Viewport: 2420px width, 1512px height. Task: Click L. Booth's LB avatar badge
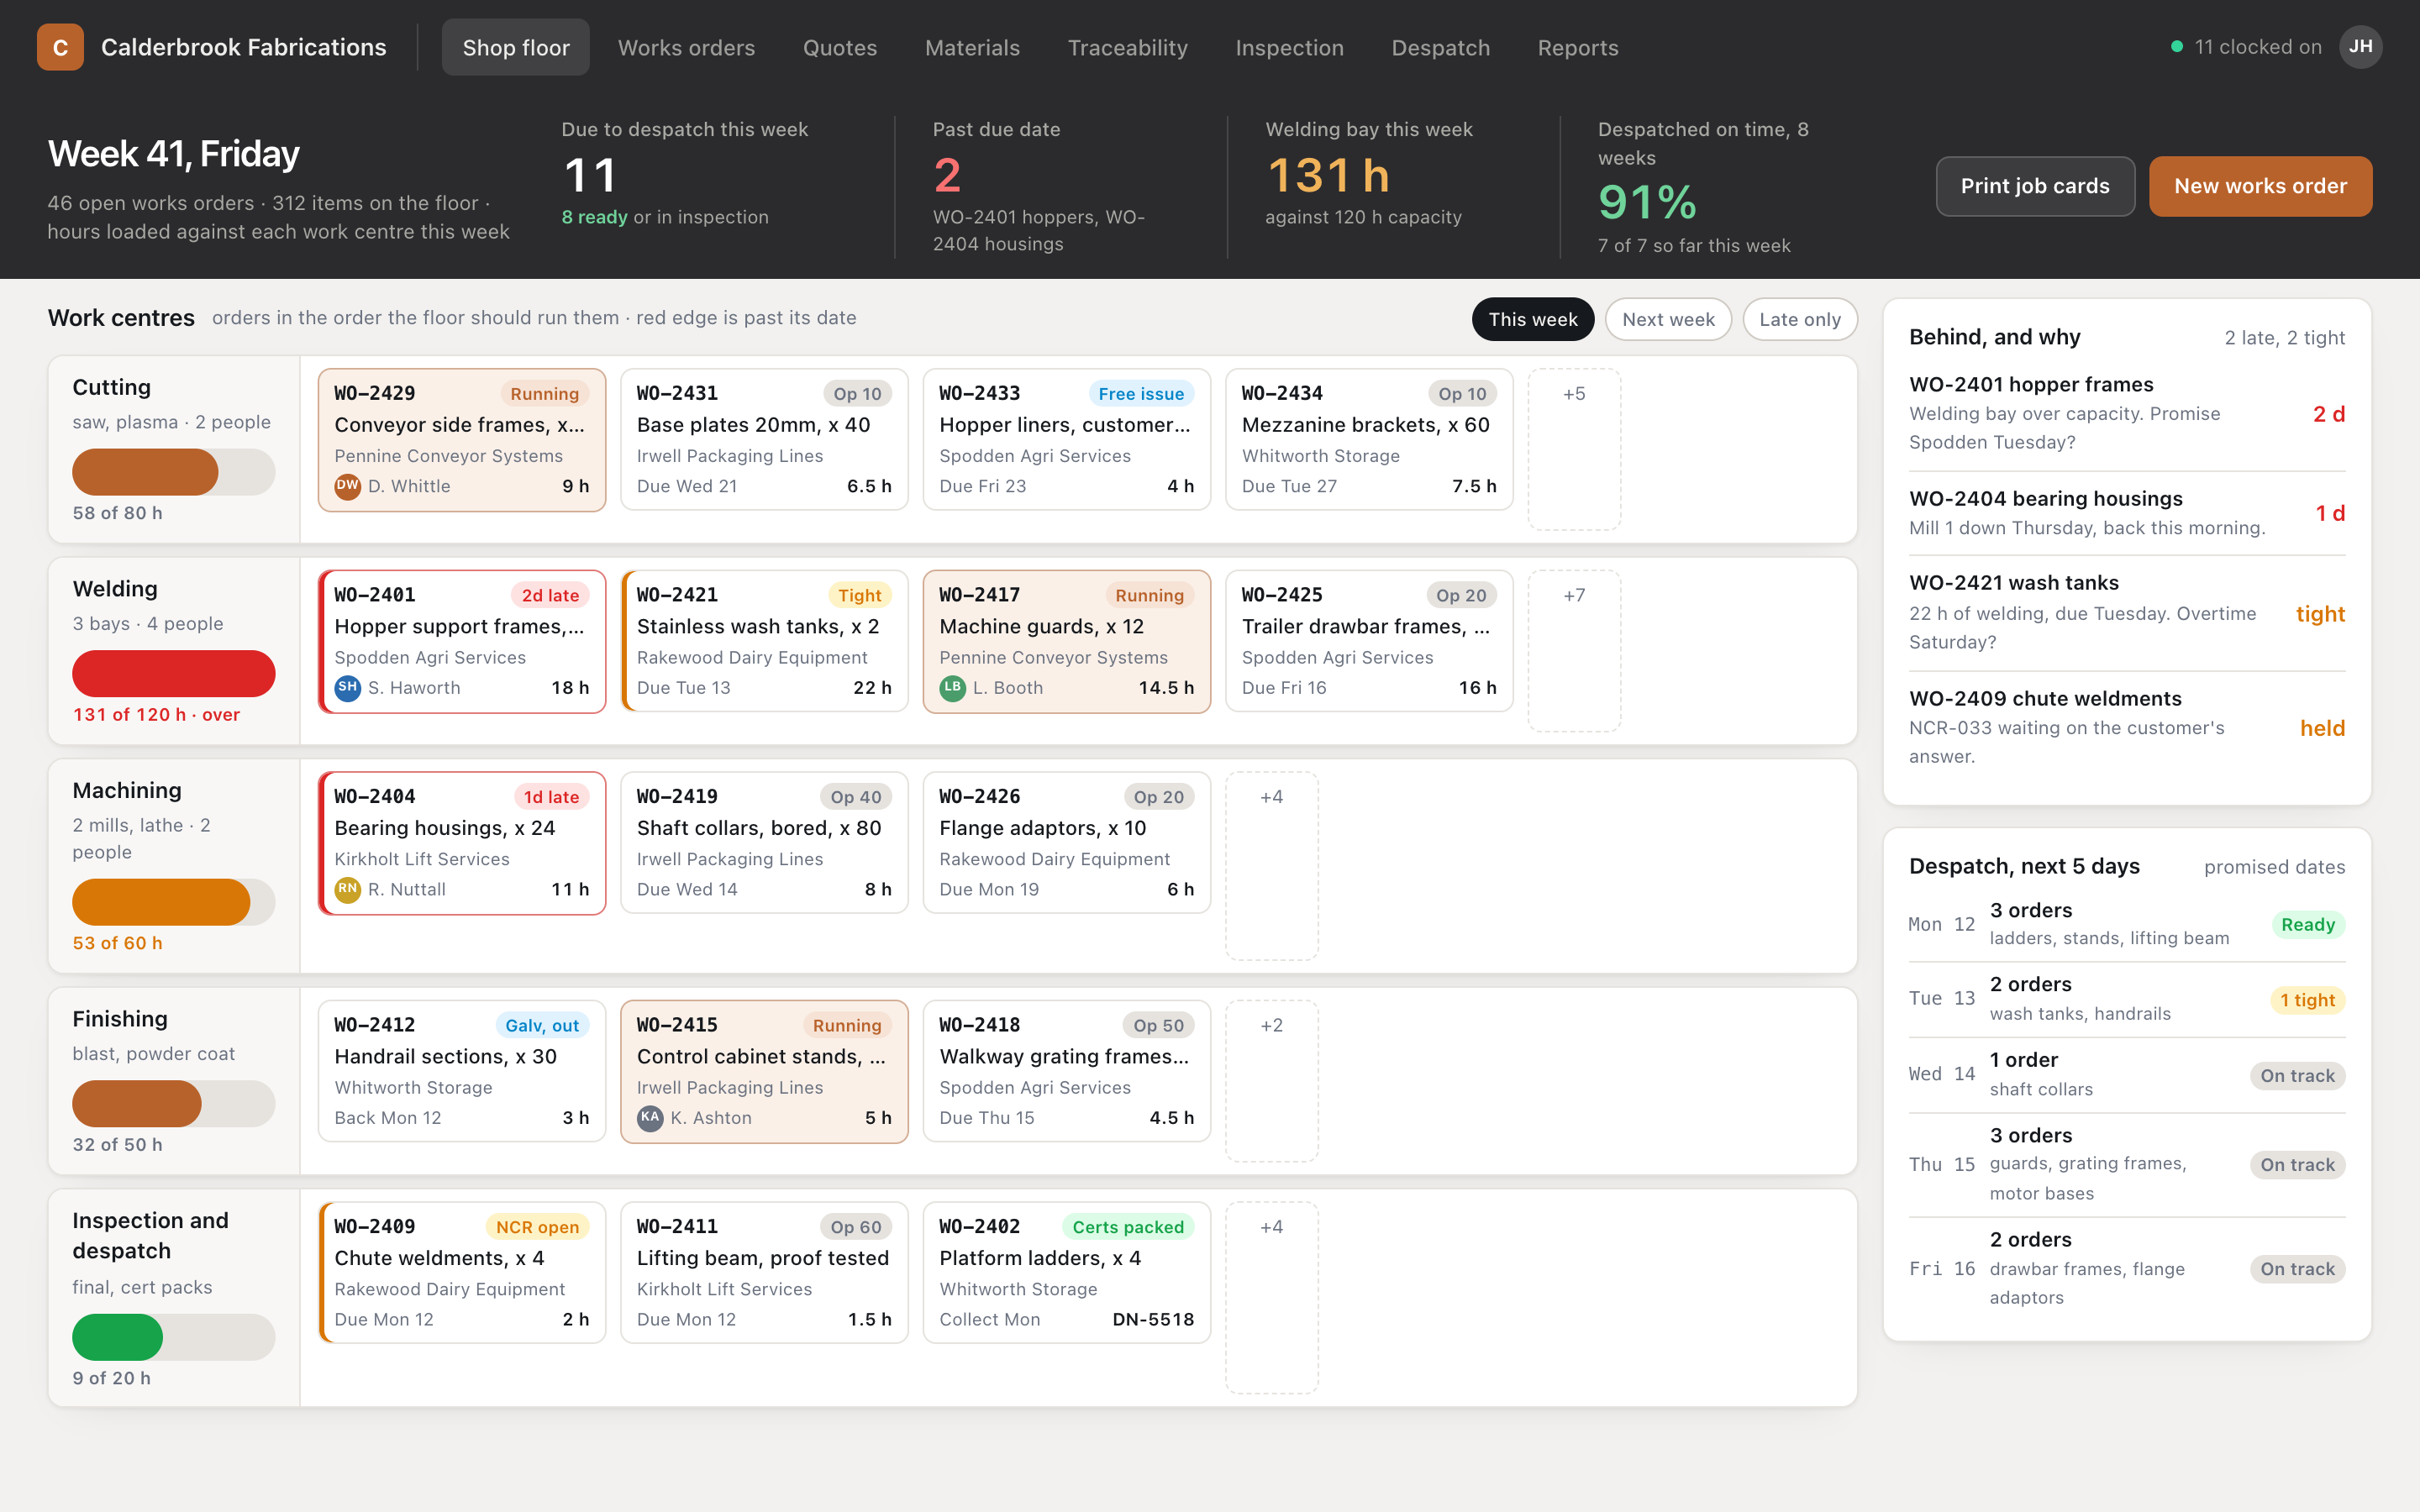click(952, 688)
